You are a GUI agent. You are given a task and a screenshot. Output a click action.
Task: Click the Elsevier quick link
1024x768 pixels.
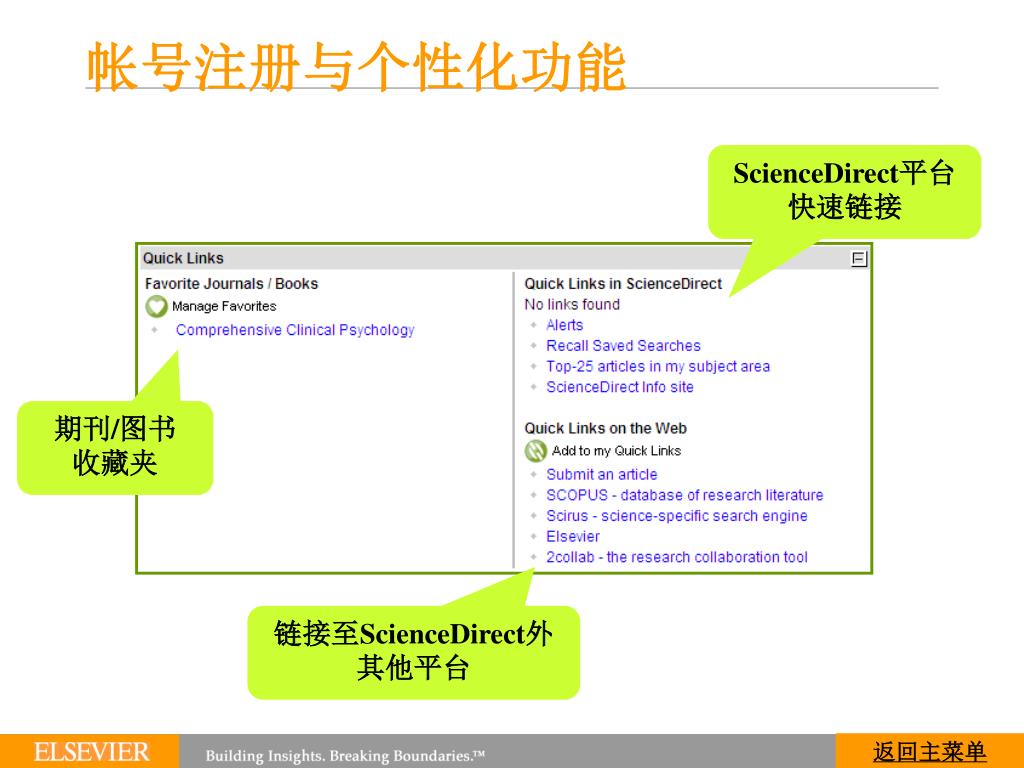click(573, 537)
